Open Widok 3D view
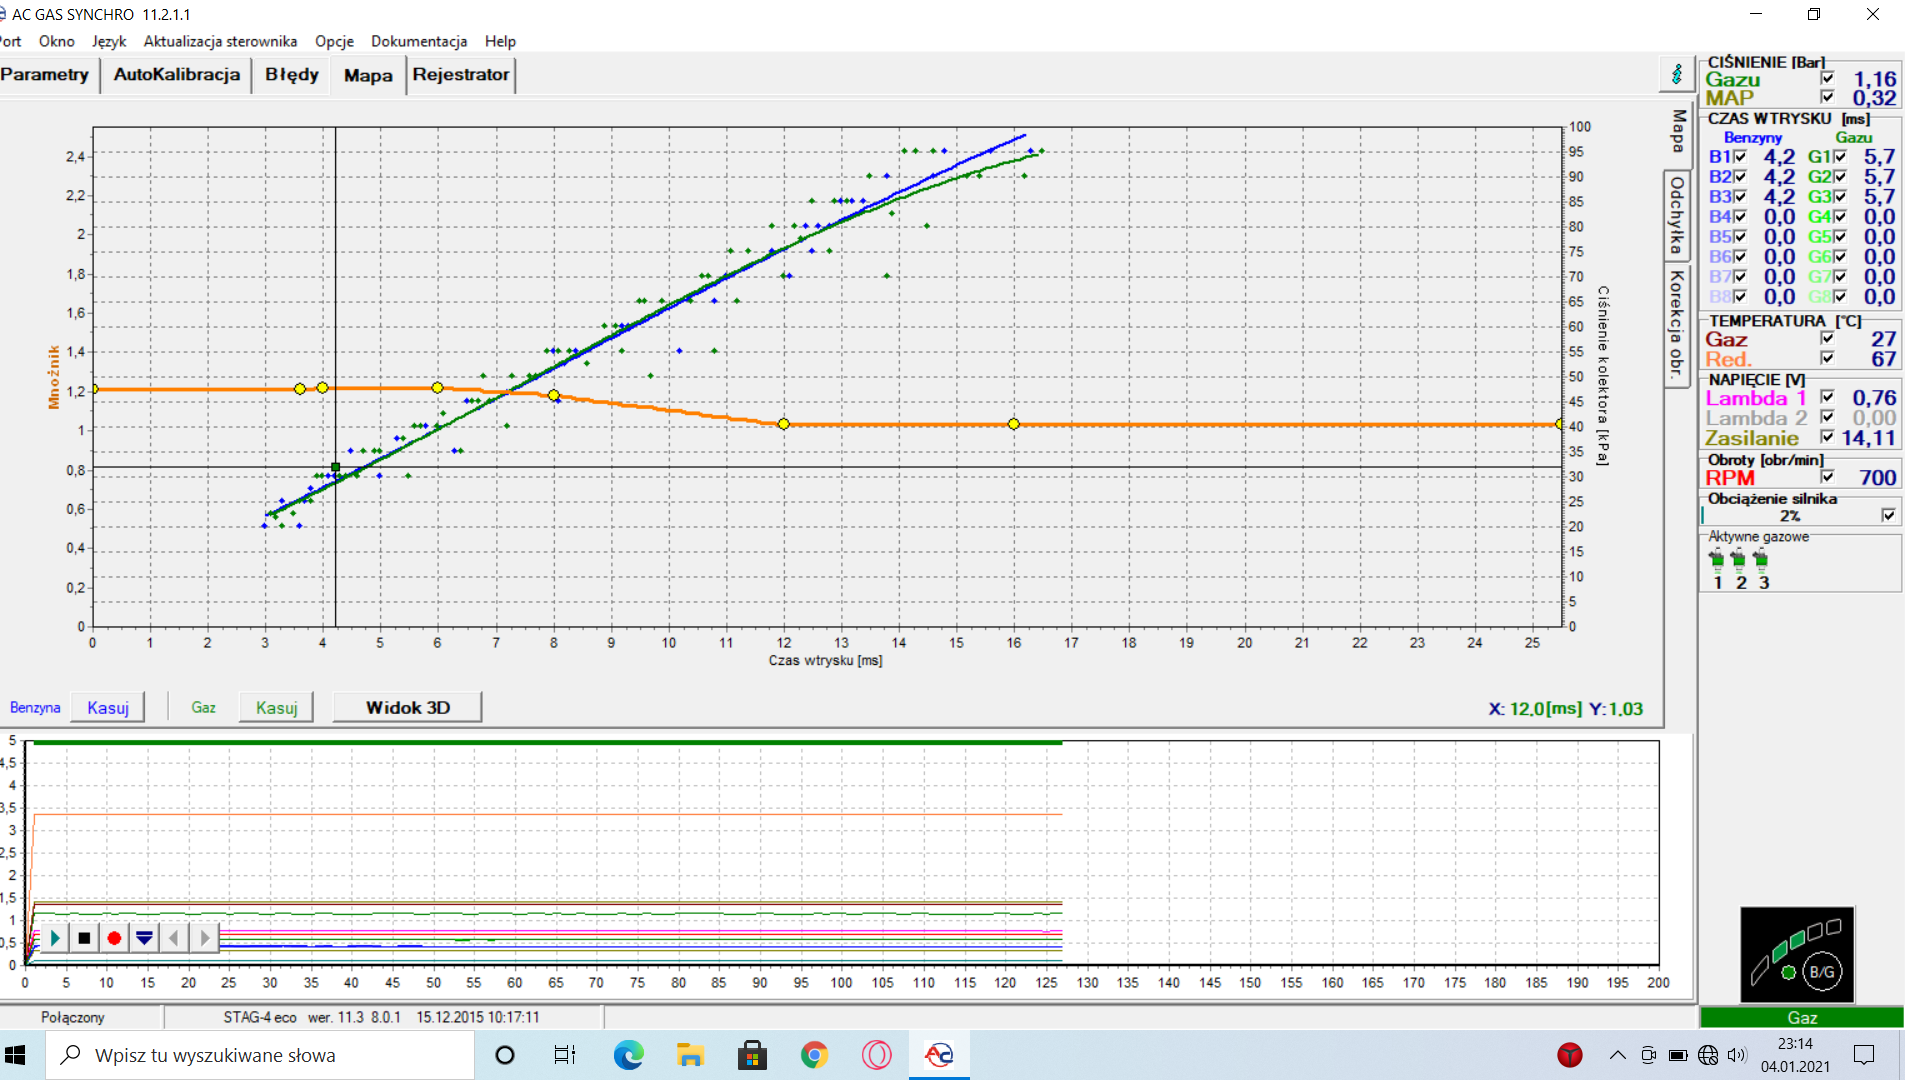Viewport: 1905px width, 1080px height. tap(408, 708)
